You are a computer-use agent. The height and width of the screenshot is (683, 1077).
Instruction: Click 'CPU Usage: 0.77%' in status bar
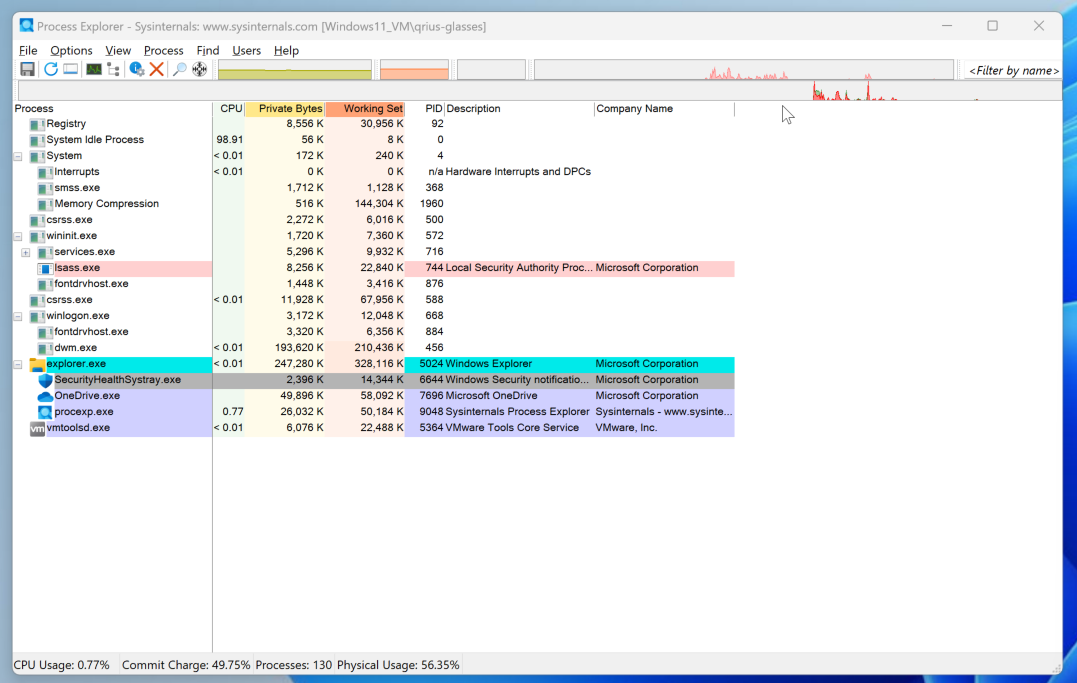[62, 665]
